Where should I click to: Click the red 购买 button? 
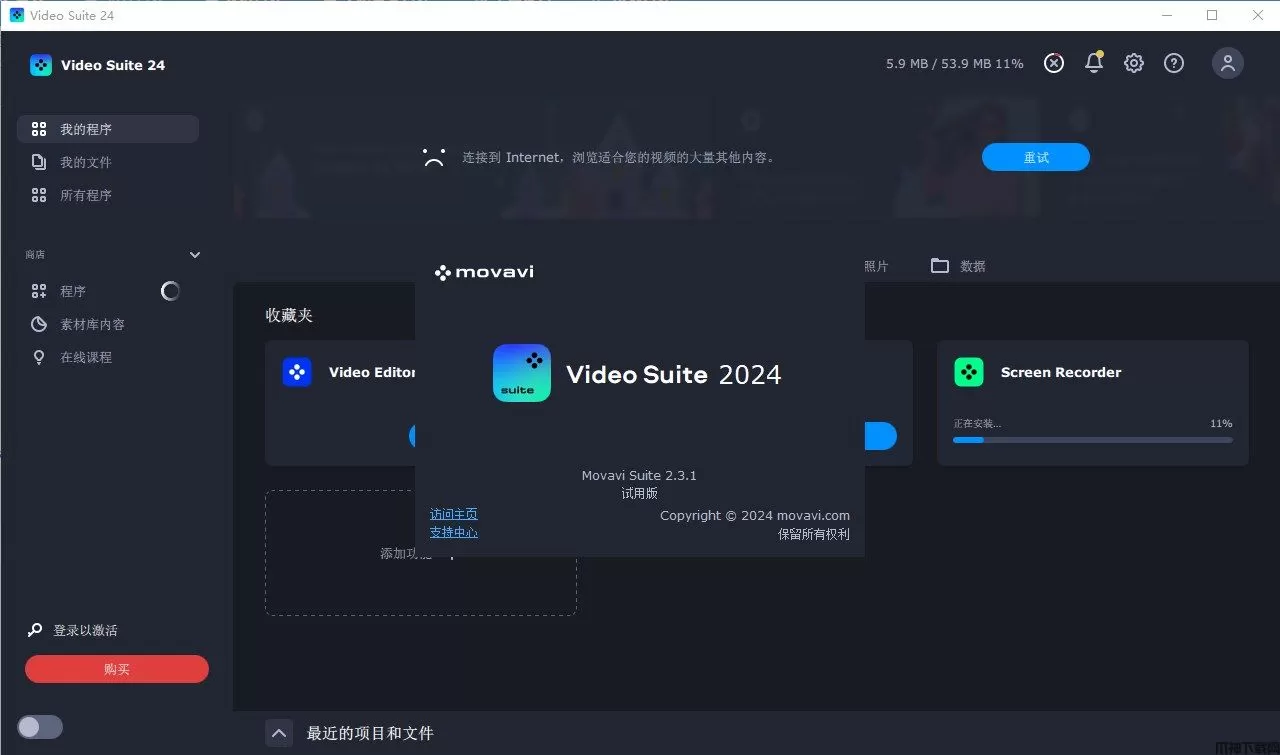[x=117, y=669]
